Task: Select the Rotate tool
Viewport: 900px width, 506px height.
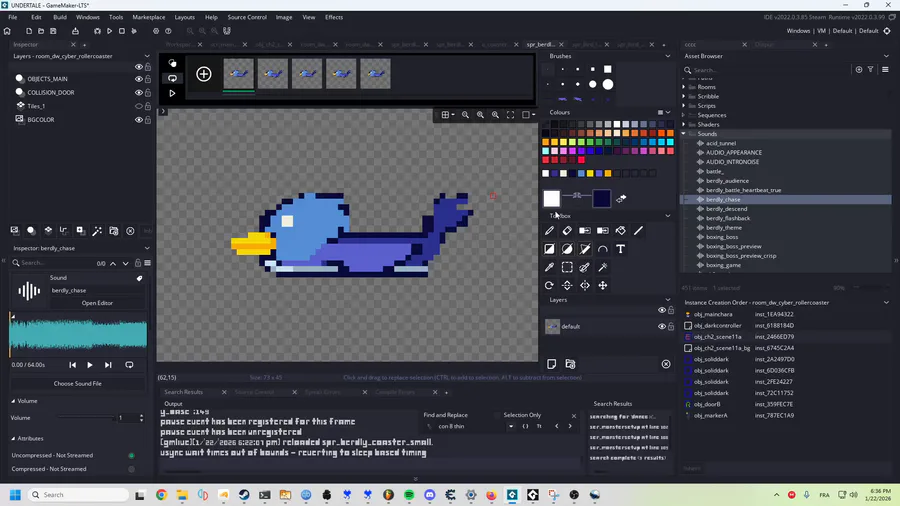Action: tap(549, 285)
